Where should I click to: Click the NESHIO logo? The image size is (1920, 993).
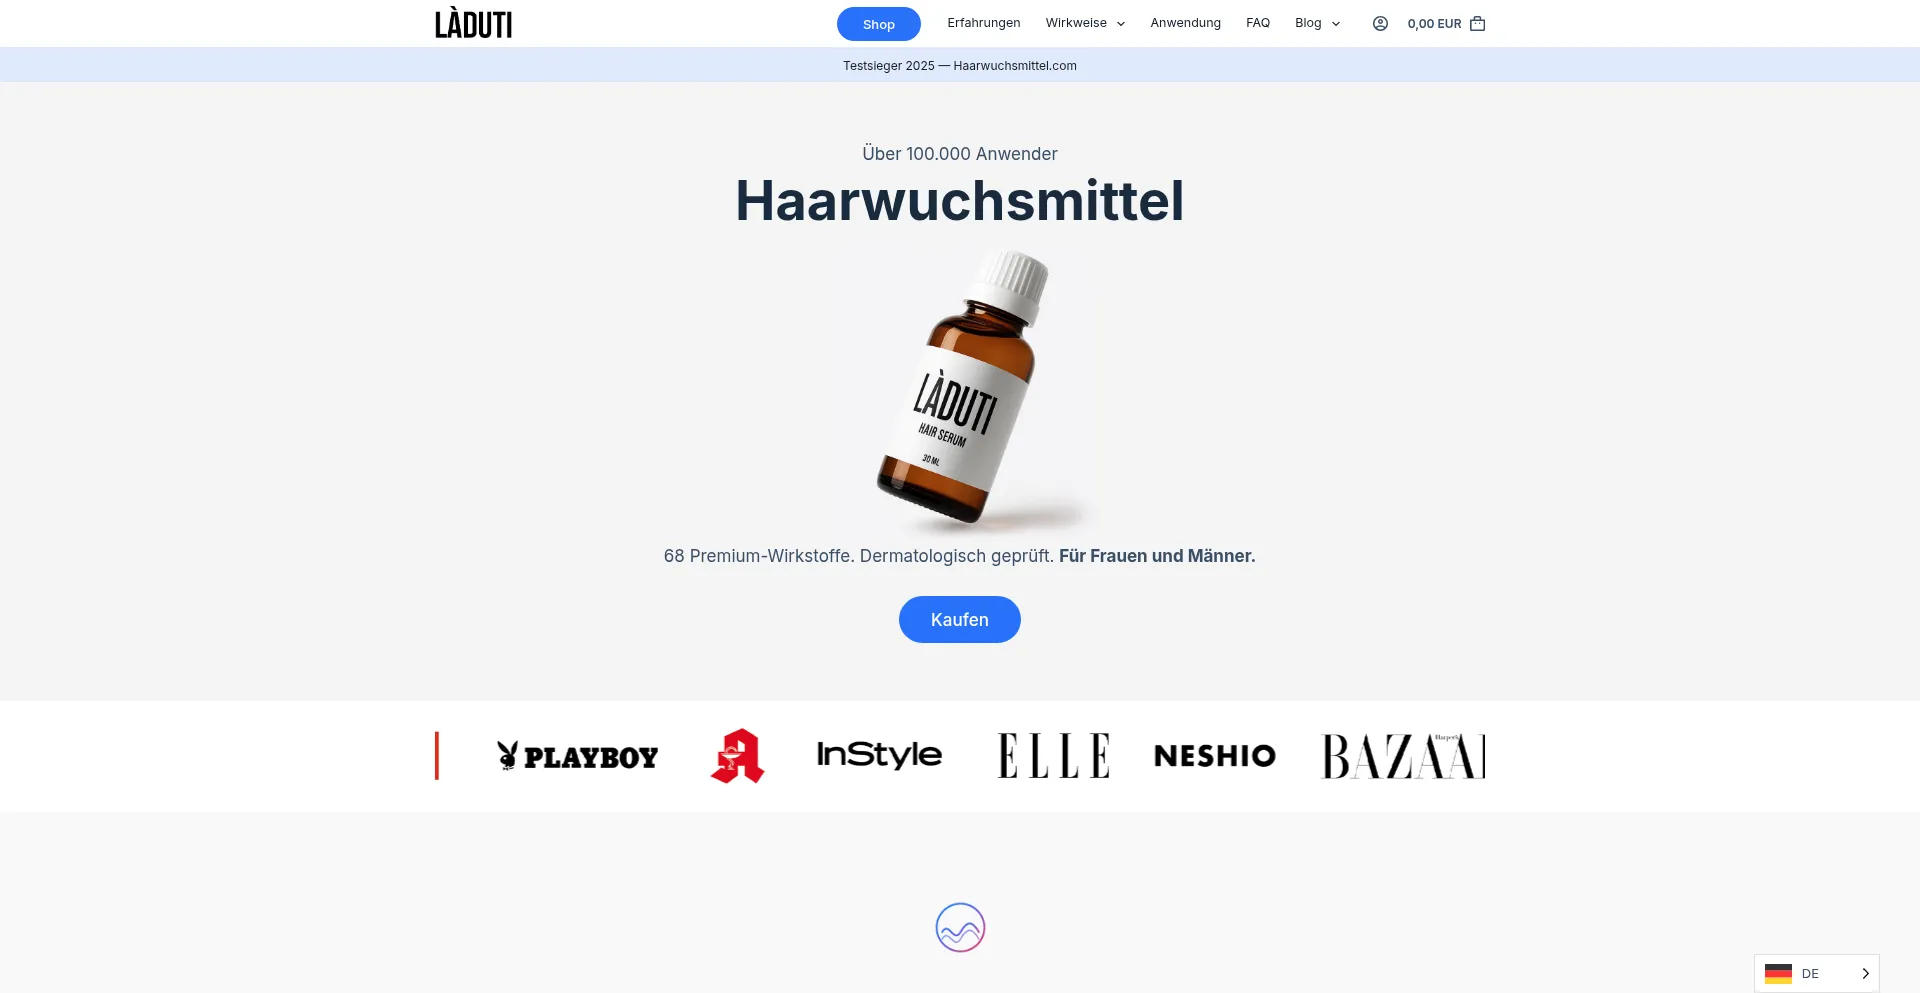(1215, 756)
